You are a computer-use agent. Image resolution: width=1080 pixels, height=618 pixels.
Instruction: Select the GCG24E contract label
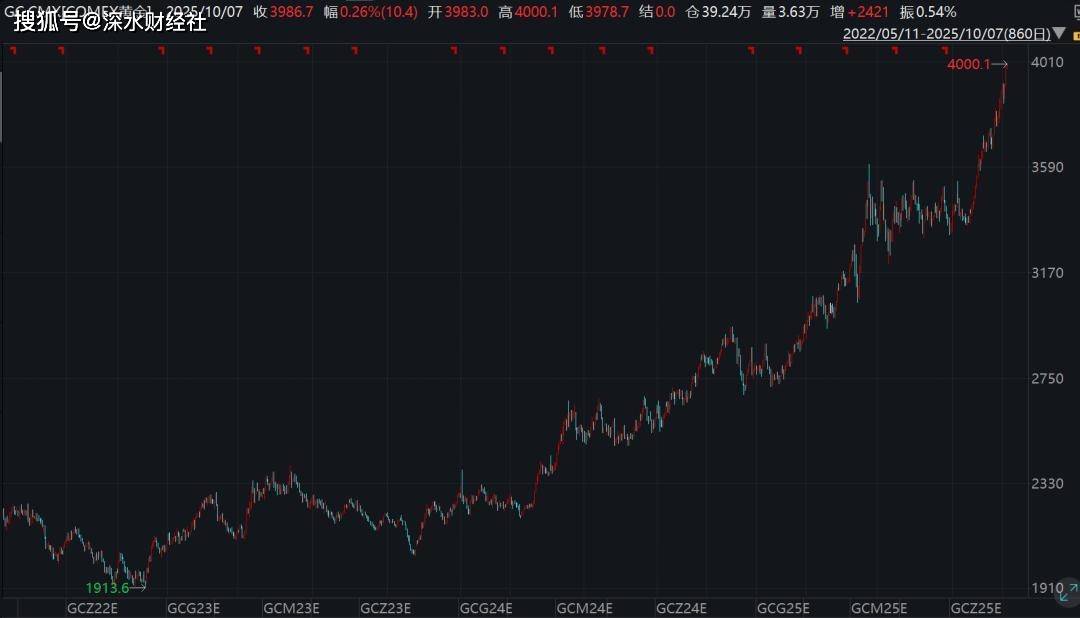486,608
